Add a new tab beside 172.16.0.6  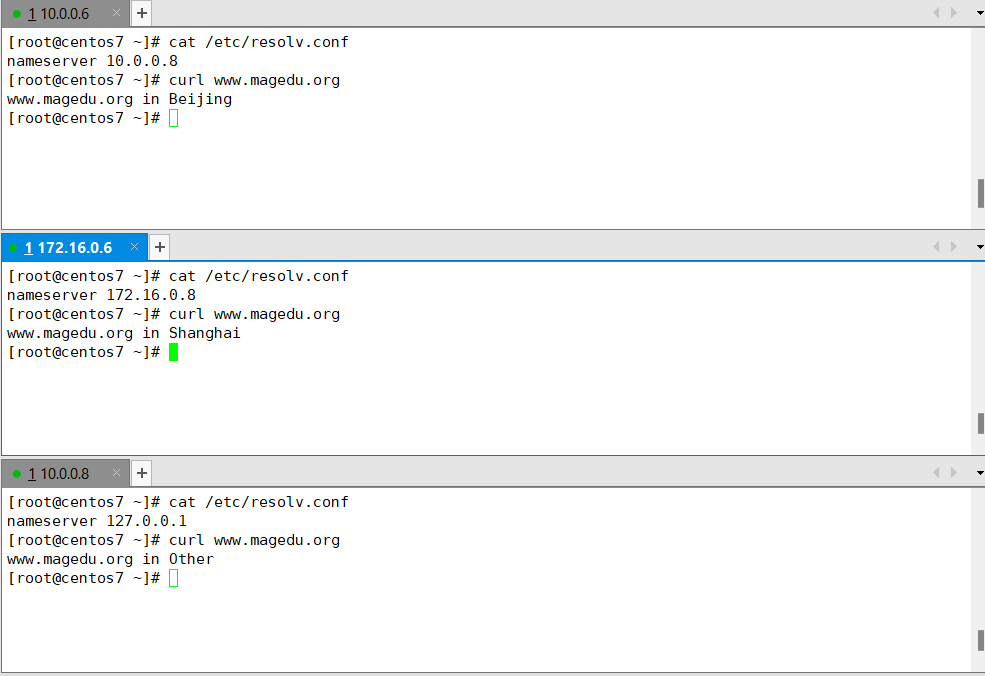(160, 248)
